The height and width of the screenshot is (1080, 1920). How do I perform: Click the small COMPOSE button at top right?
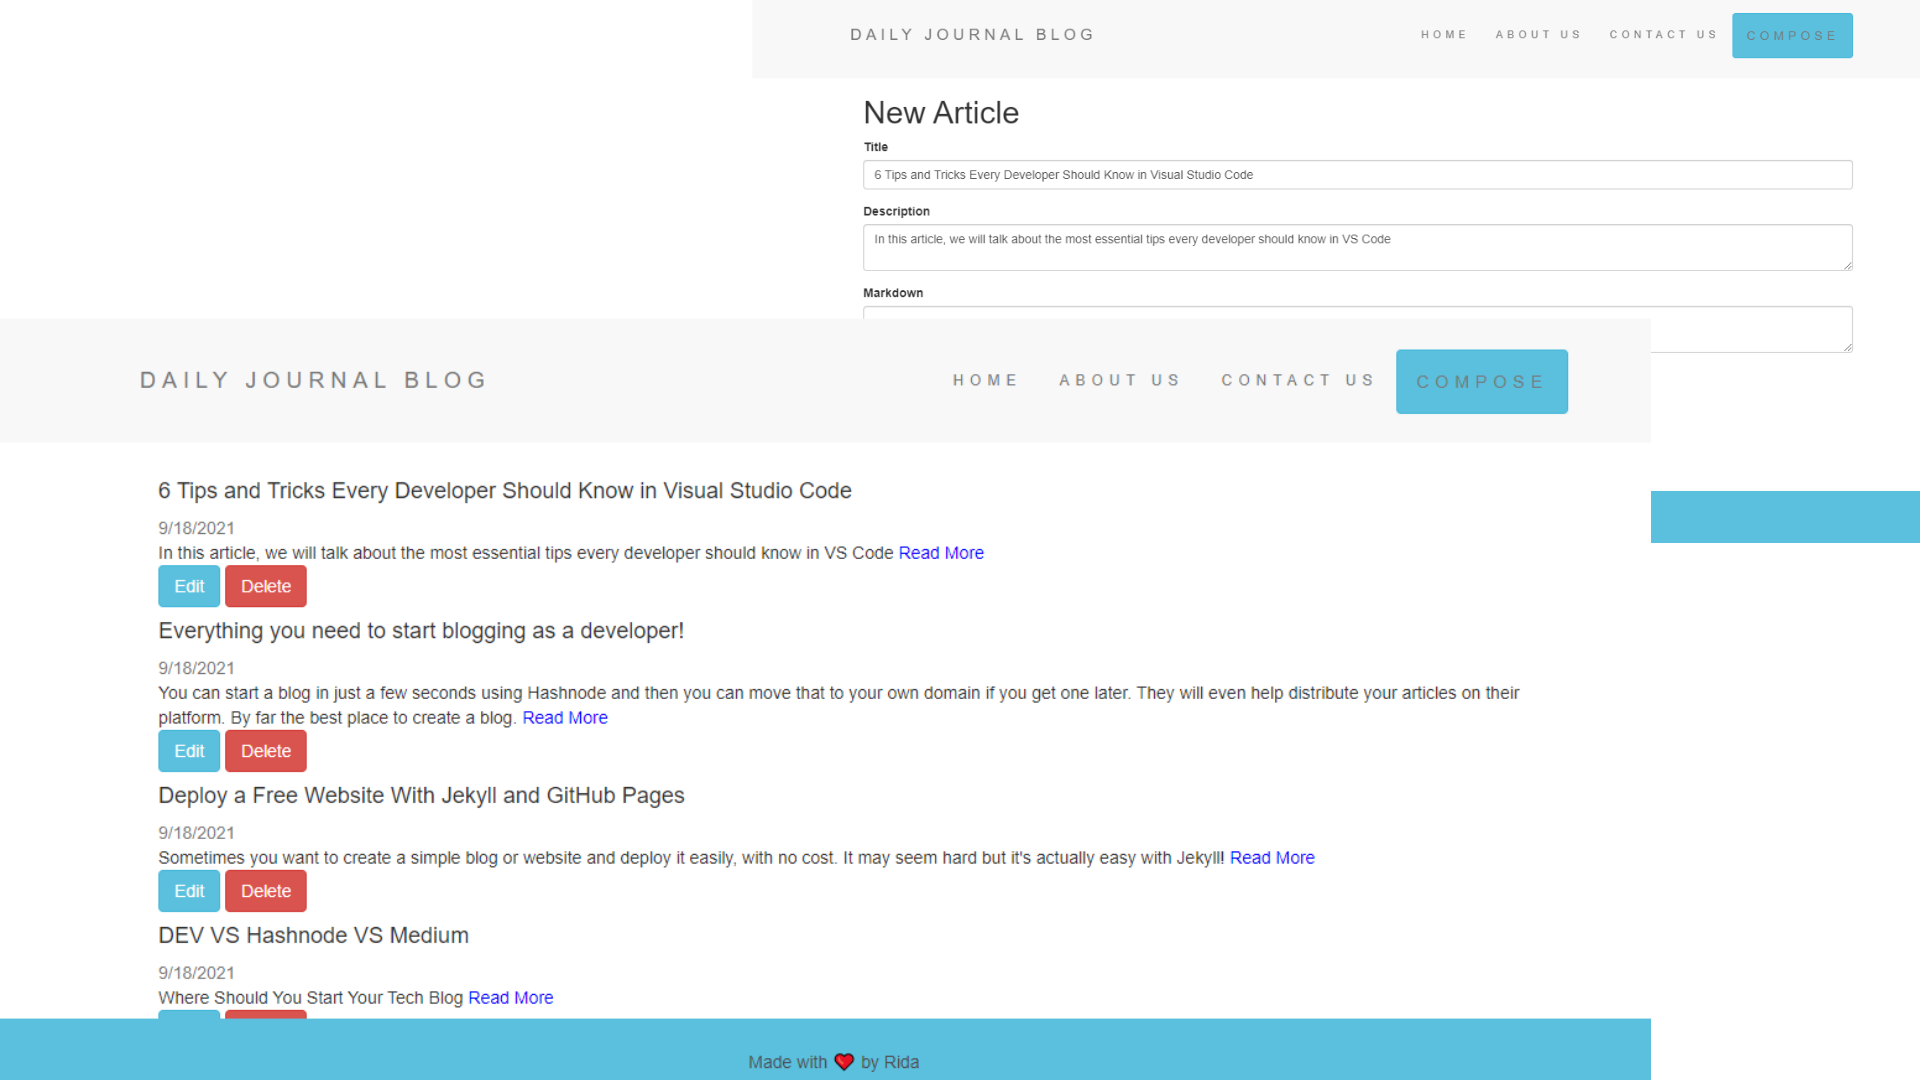1791,35
